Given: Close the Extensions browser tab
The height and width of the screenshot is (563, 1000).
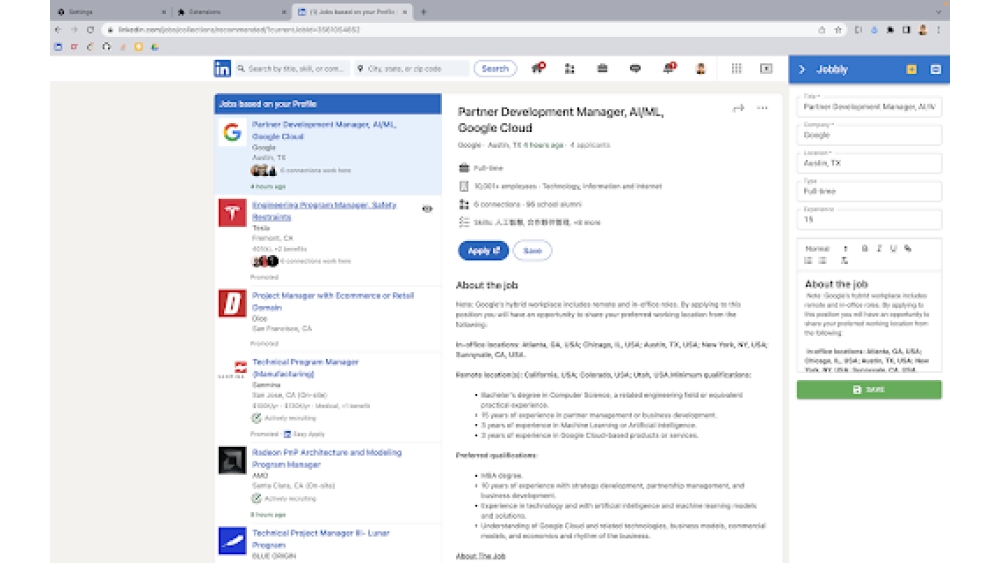Looking at the screenshot, I should pyautogui.click(x=284, y=11).
